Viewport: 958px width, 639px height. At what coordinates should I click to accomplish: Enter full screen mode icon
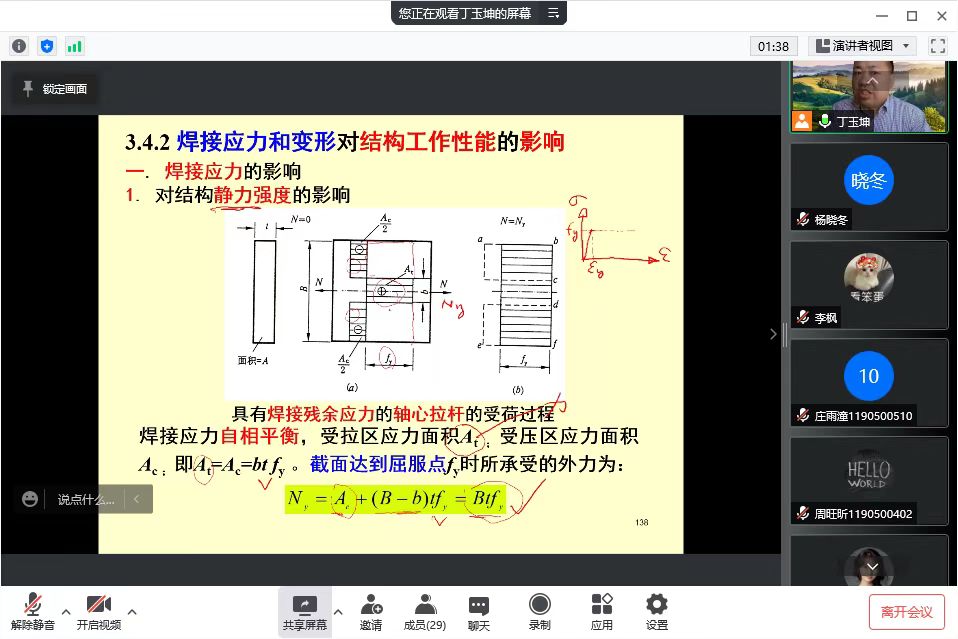(937, 46)
